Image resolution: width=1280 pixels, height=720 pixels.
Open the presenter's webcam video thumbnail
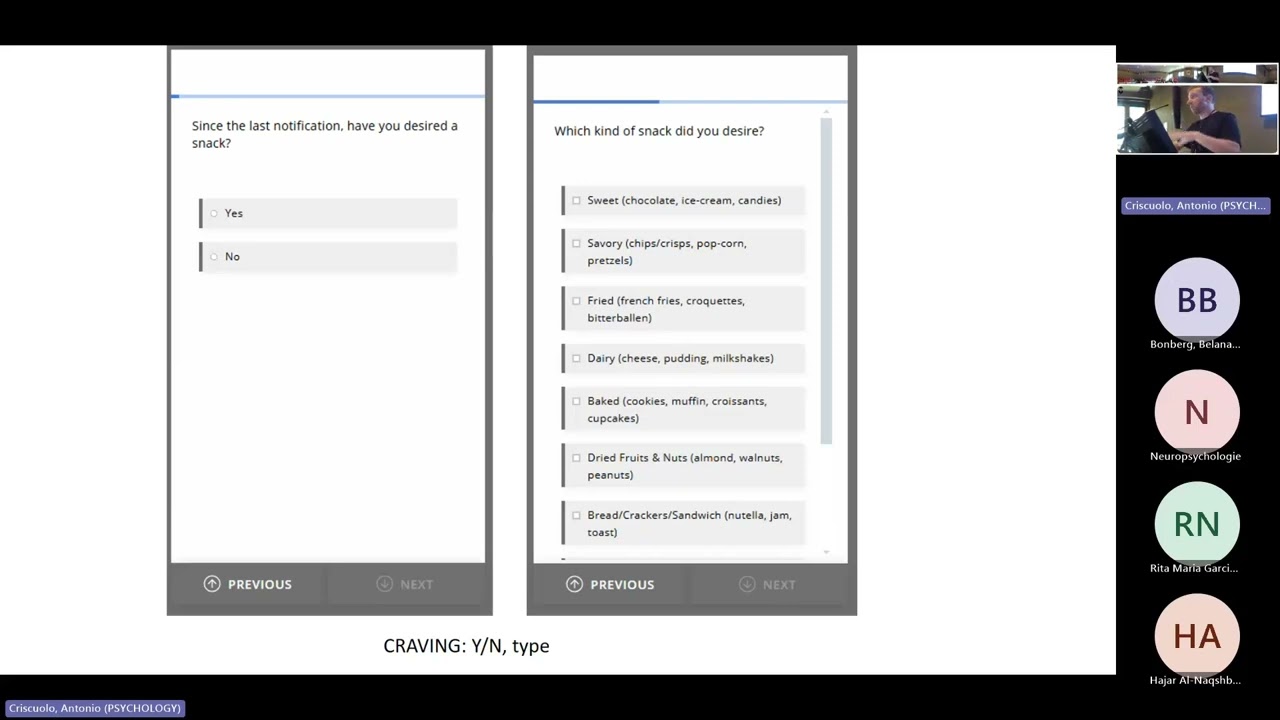1197,109
